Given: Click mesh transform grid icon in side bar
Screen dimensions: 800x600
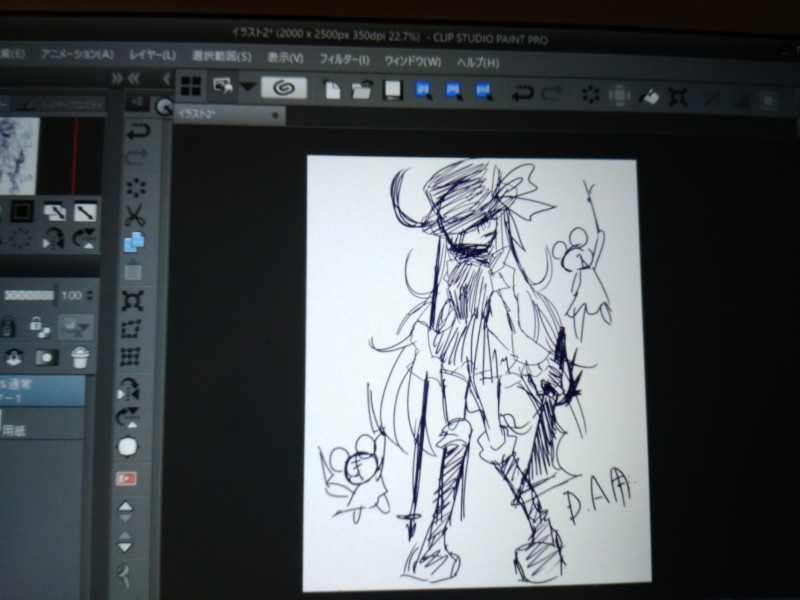Looking at the screenshot, I should [x=130, y=357].
